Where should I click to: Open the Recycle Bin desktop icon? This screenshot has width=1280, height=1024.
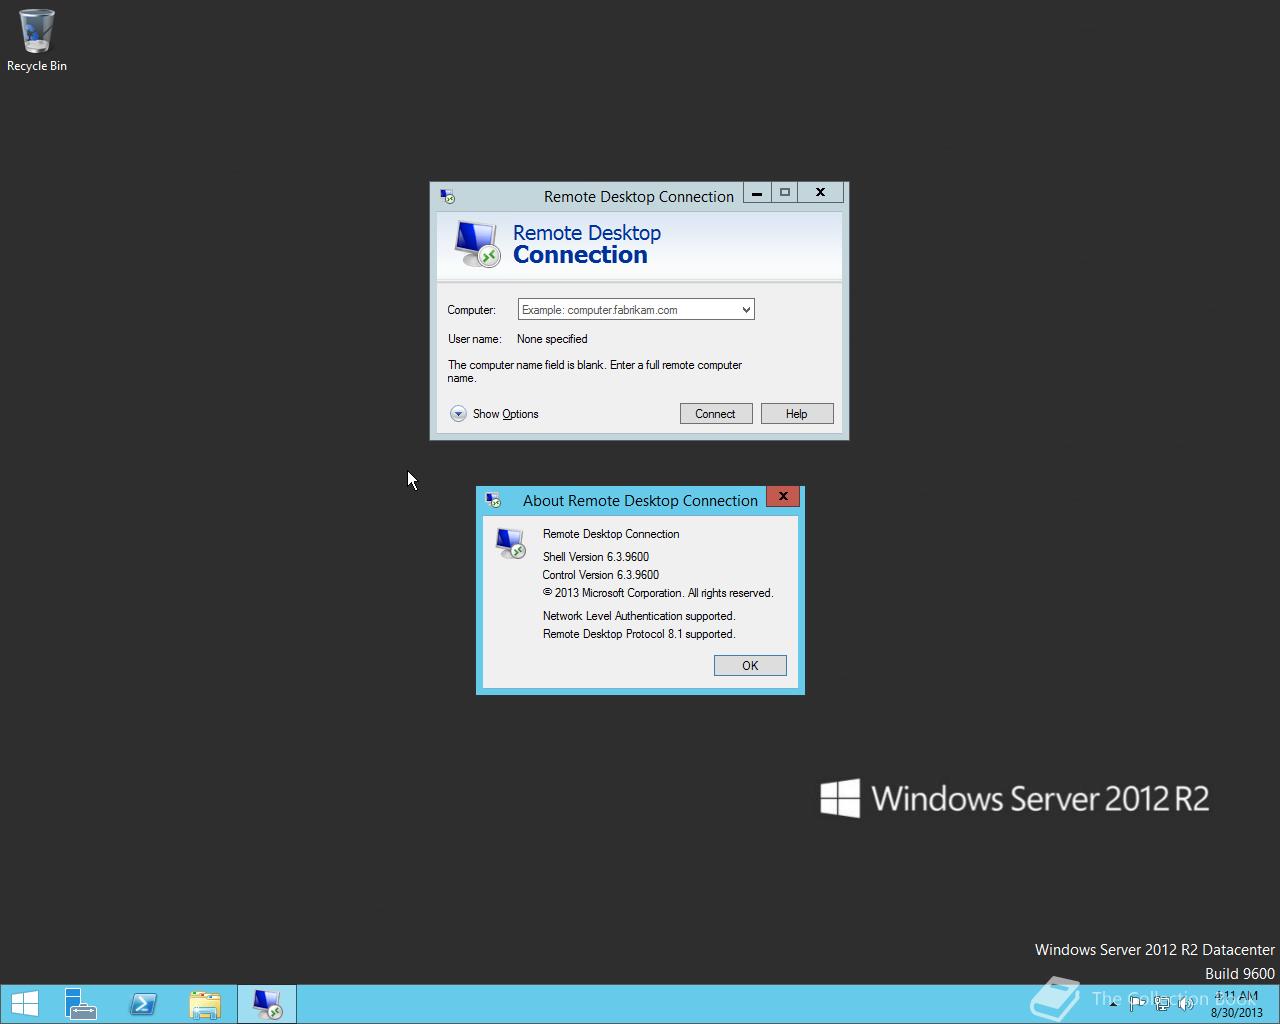pos(37,40)
